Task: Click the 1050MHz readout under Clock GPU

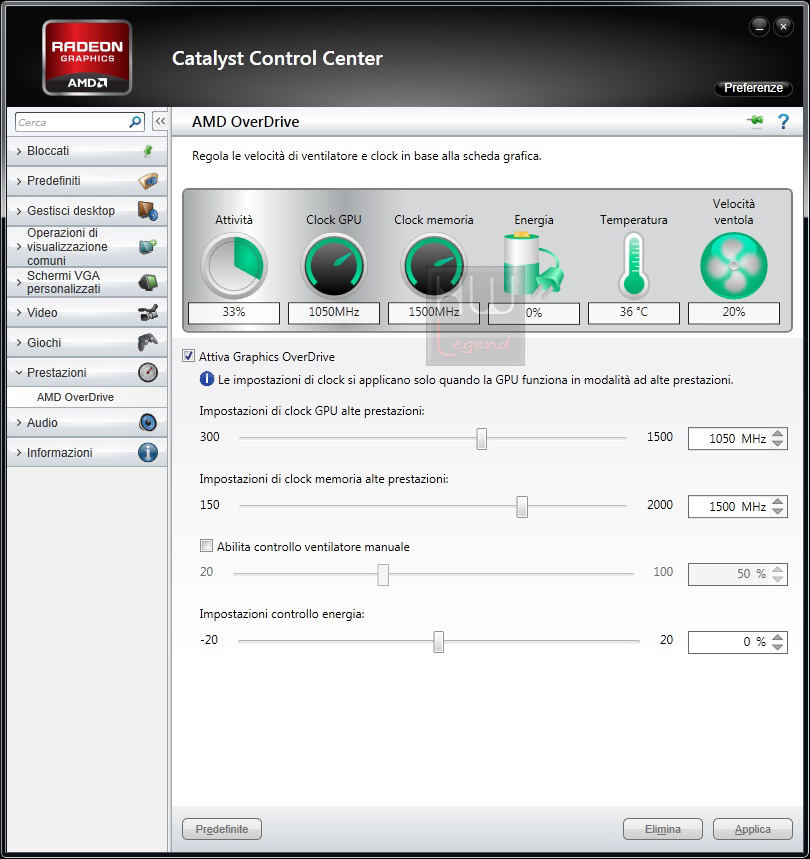Action: (334, 313)
